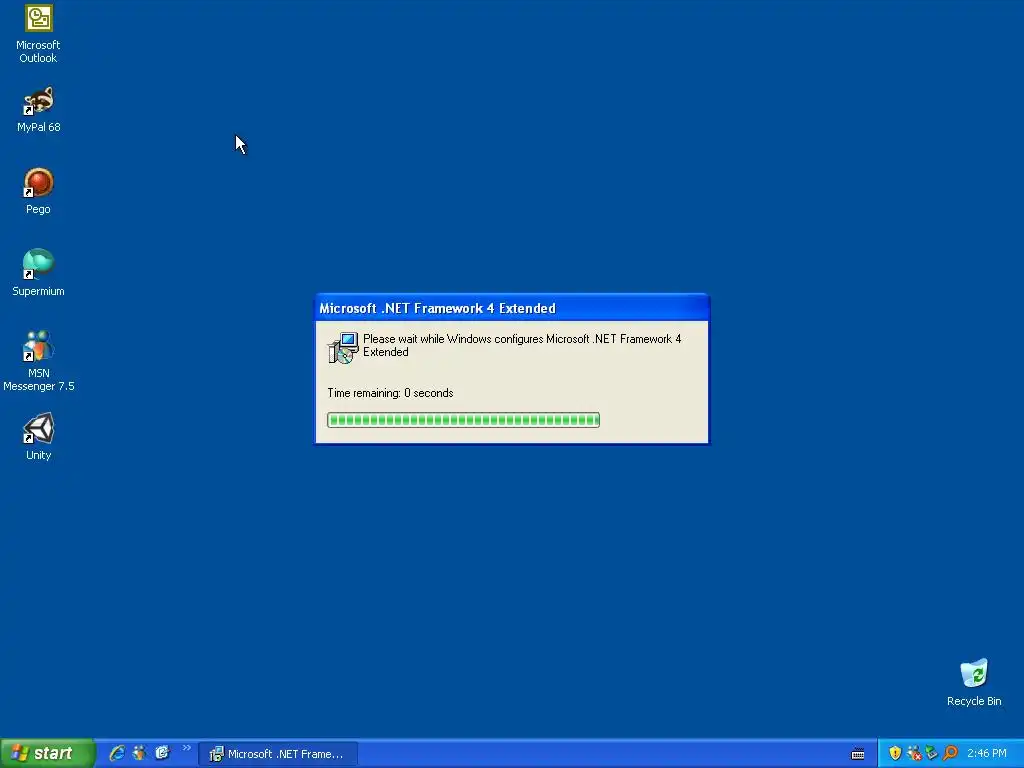Click the 2:46 PM system clock
The height and width of the screenshot is (768, 1024).
pos(987,754)
